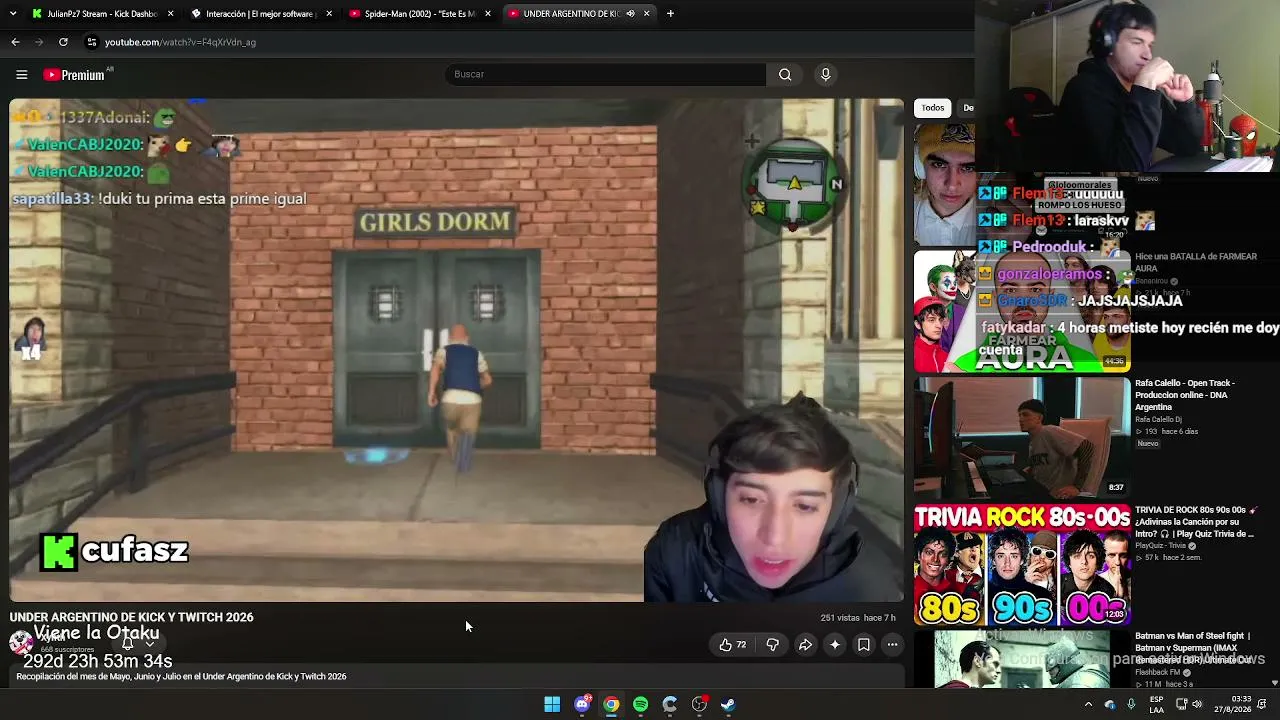This screenshot has height=720, width=1280.
Task: Like the video with thumbs up
Action: tap(732, 645)
